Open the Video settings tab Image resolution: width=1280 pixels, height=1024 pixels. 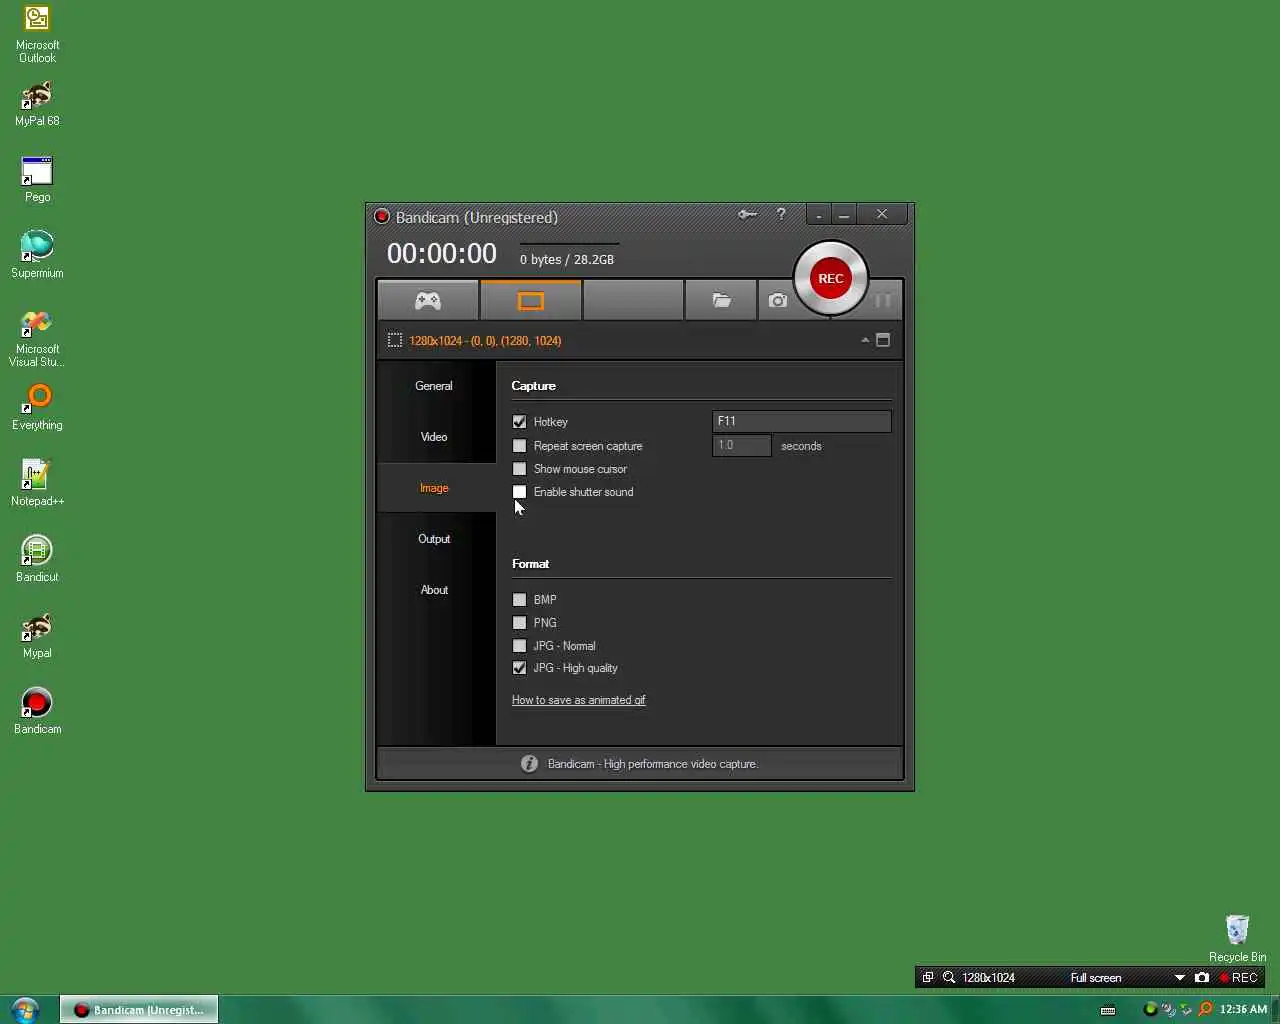[434, 437]
